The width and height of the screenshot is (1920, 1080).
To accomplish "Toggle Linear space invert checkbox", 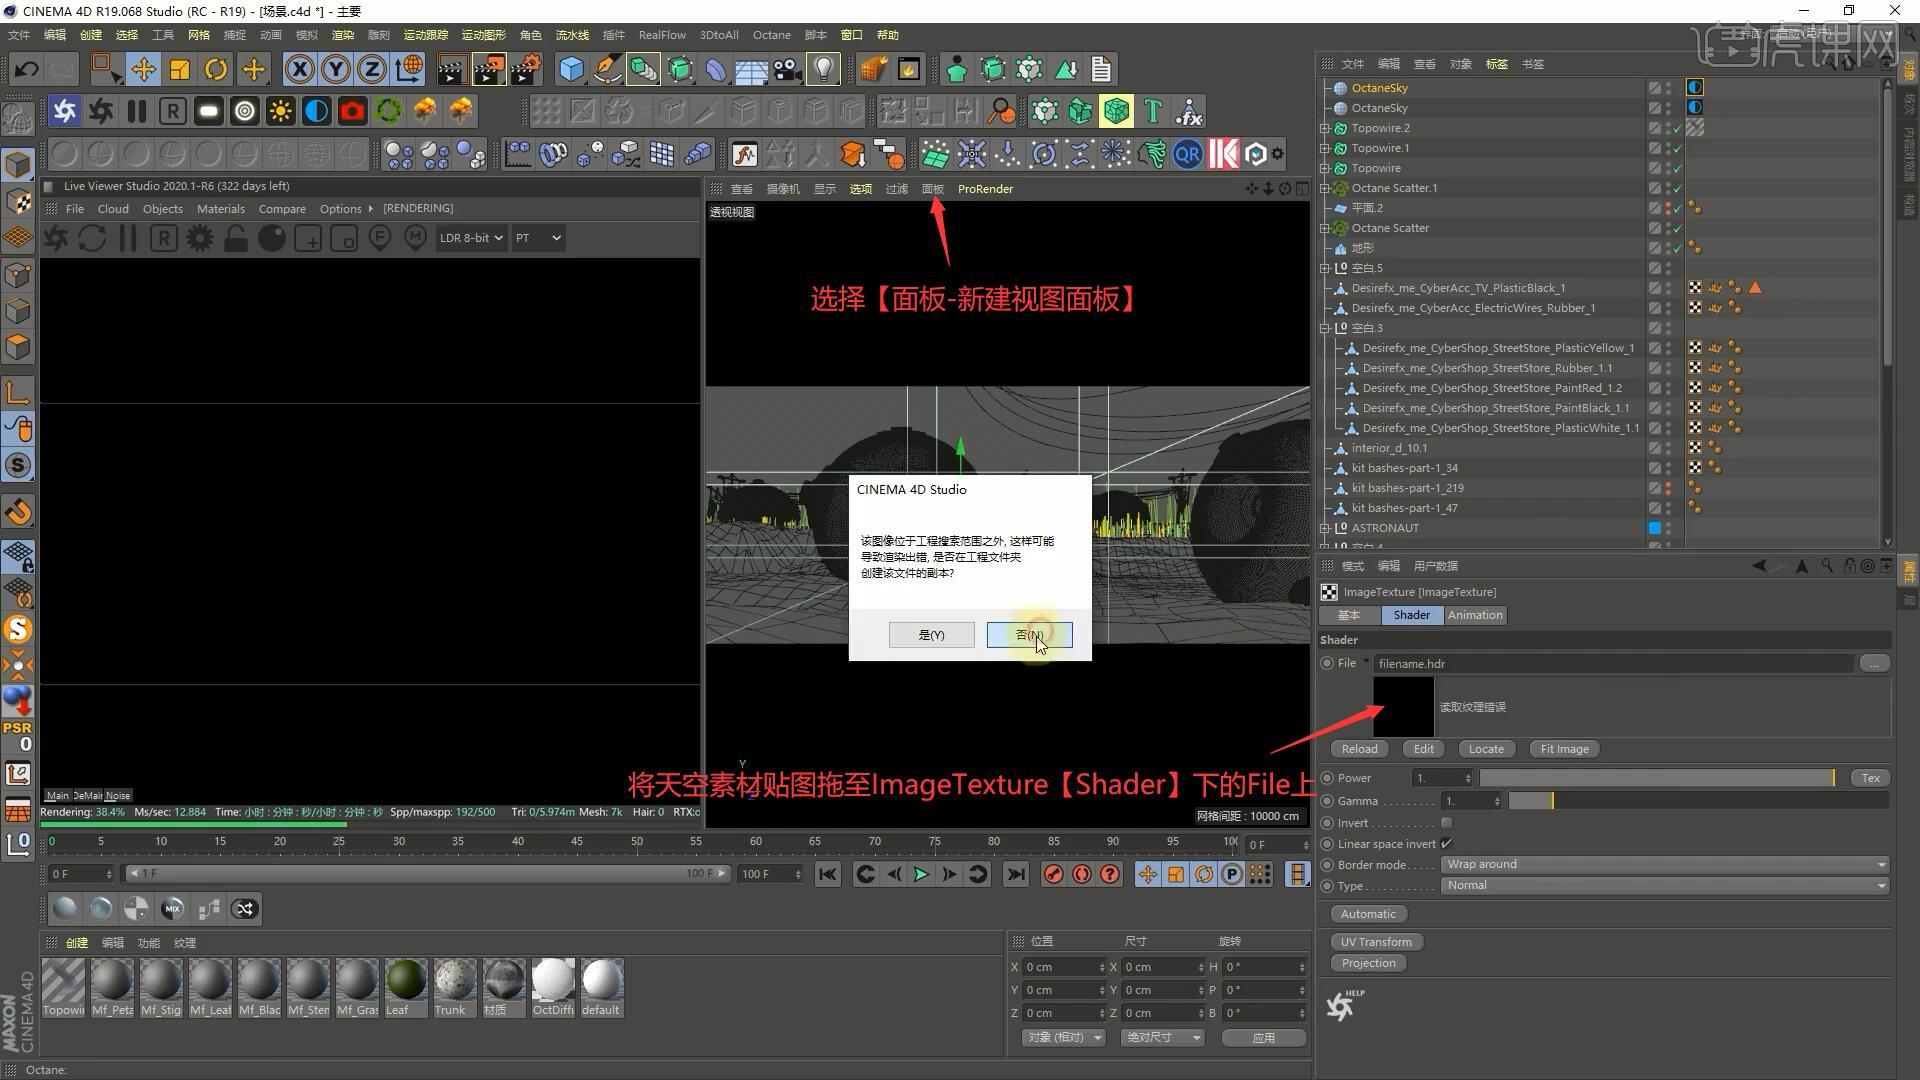I will (1446, 844).
